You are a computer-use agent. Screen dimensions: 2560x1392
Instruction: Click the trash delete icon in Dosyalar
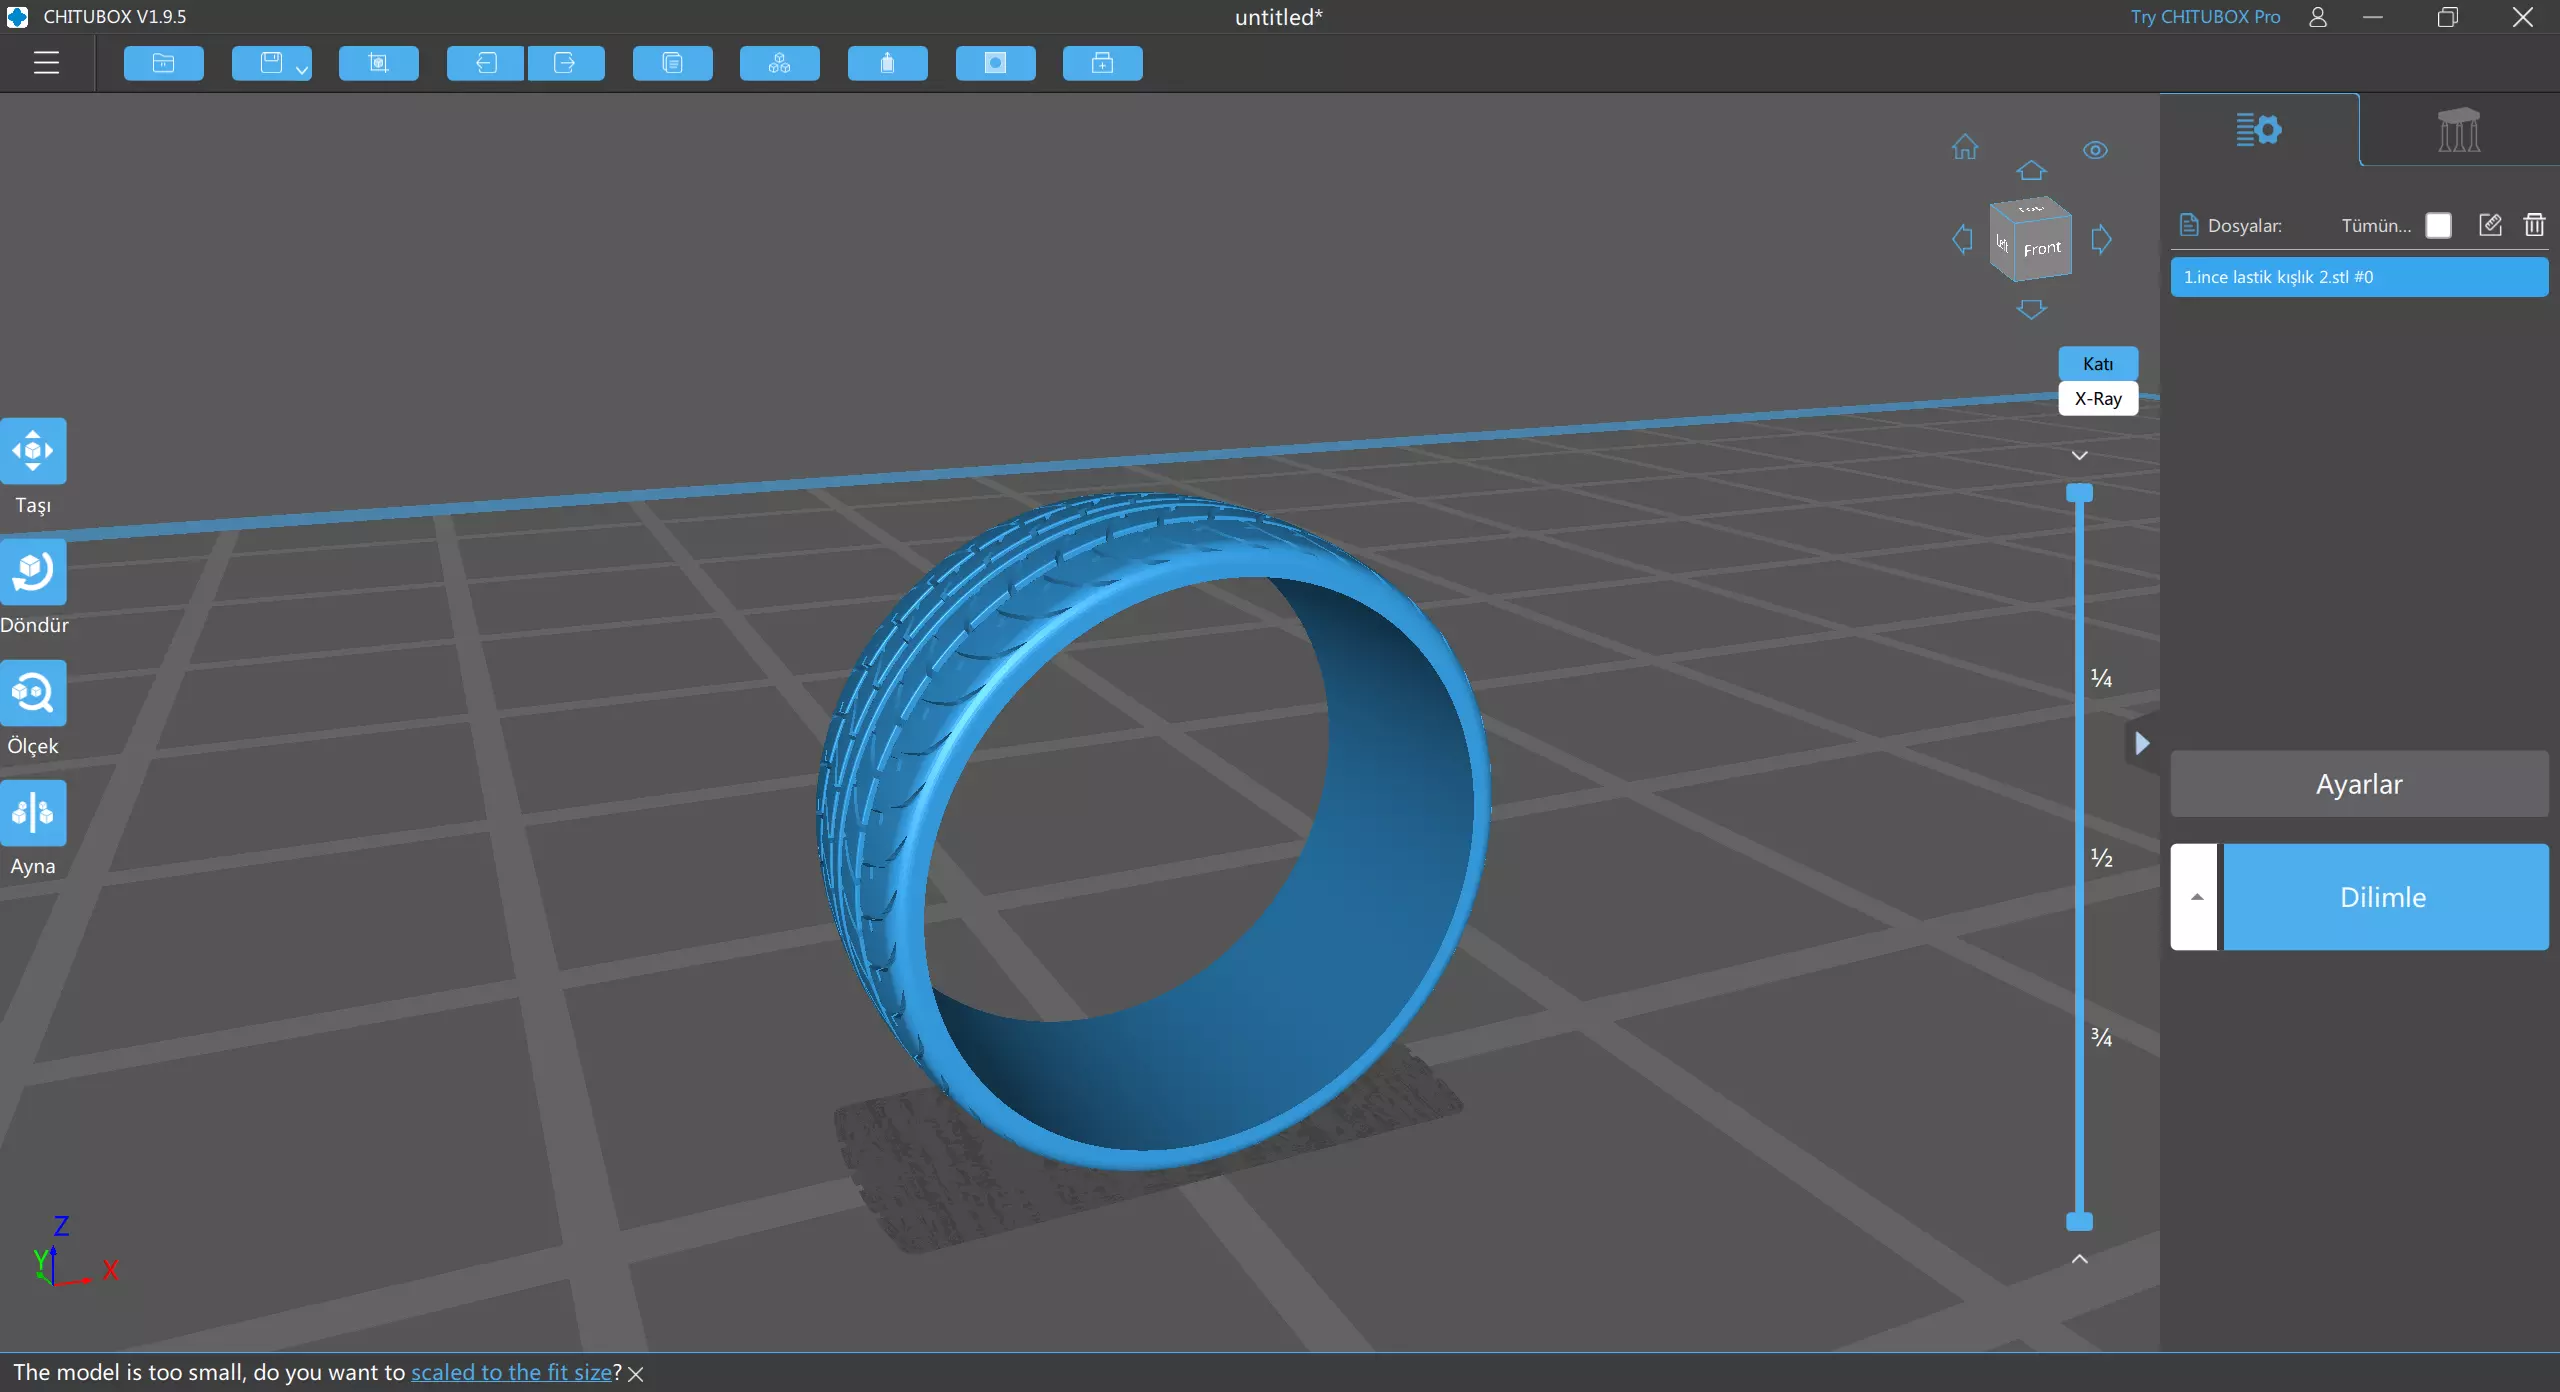tap(2534, 225)
